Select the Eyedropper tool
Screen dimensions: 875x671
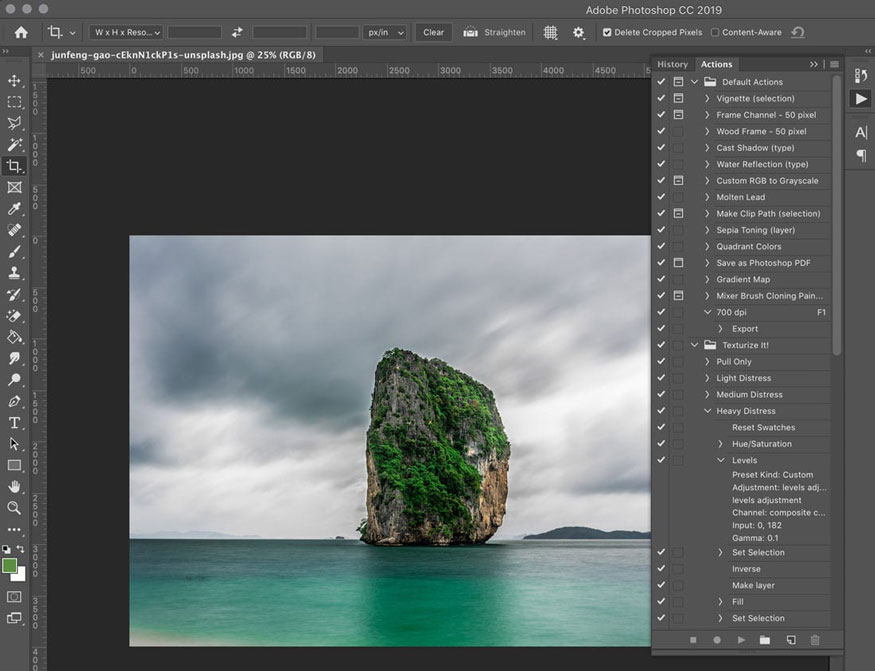point(14,208)
